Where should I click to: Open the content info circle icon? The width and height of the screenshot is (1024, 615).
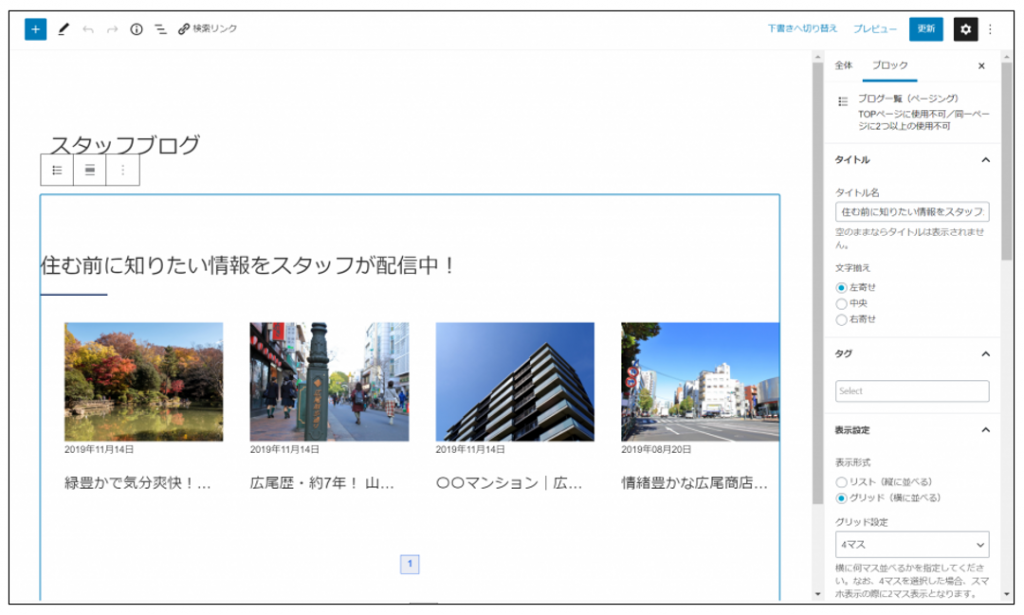click(137, 30)
